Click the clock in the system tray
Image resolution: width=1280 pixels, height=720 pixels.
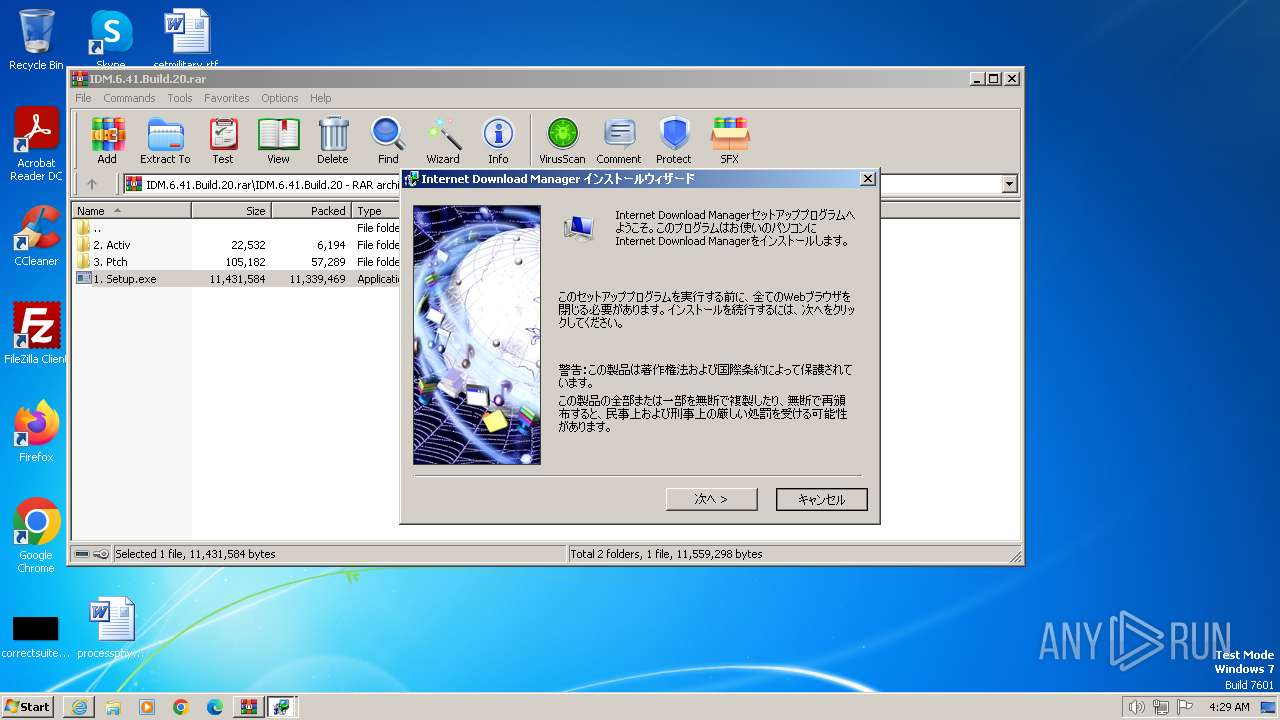[1229, 707]
